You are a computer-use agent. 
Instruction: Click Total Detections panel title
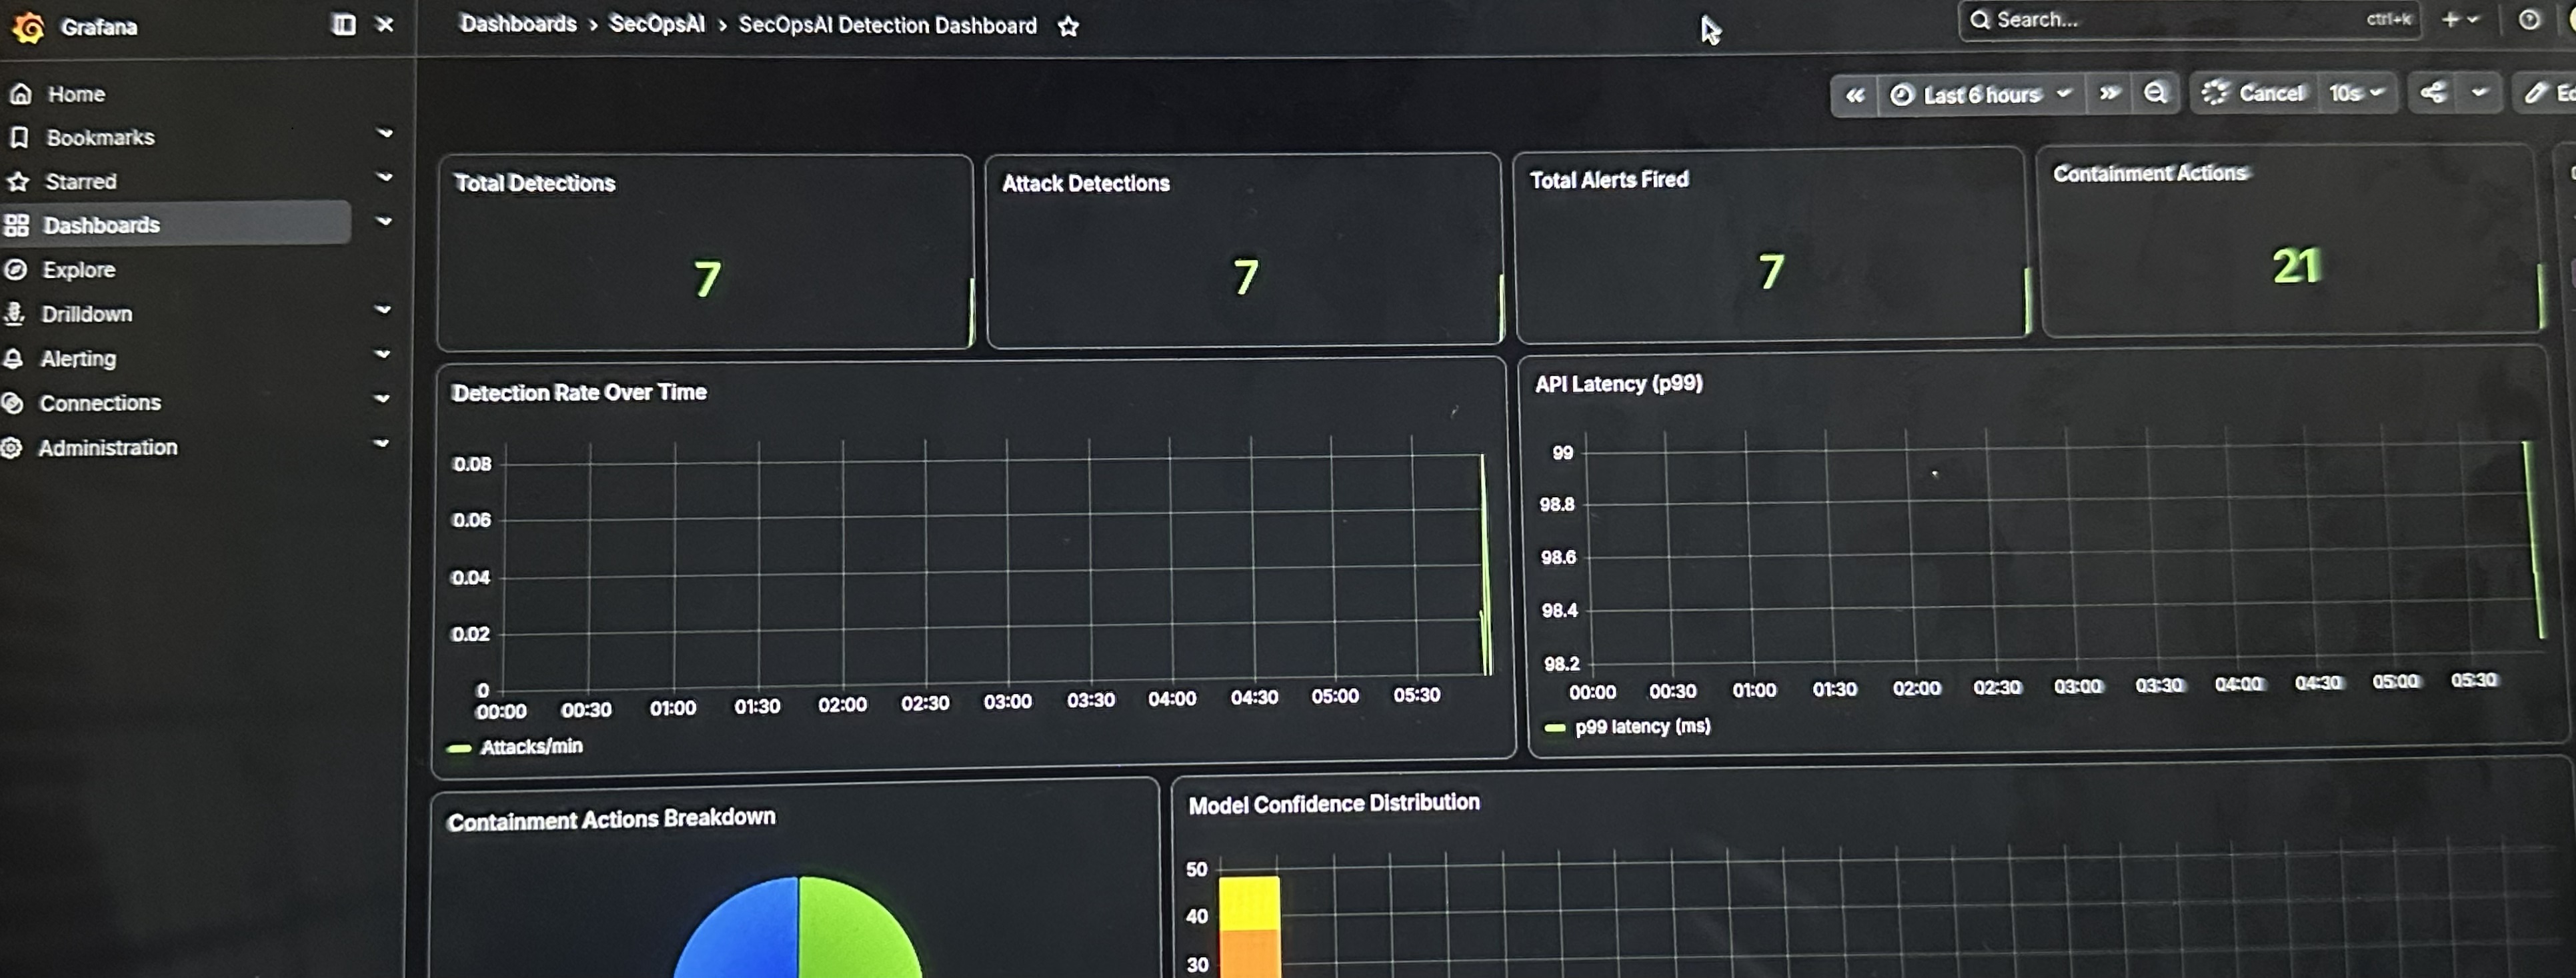pos(535,183)
